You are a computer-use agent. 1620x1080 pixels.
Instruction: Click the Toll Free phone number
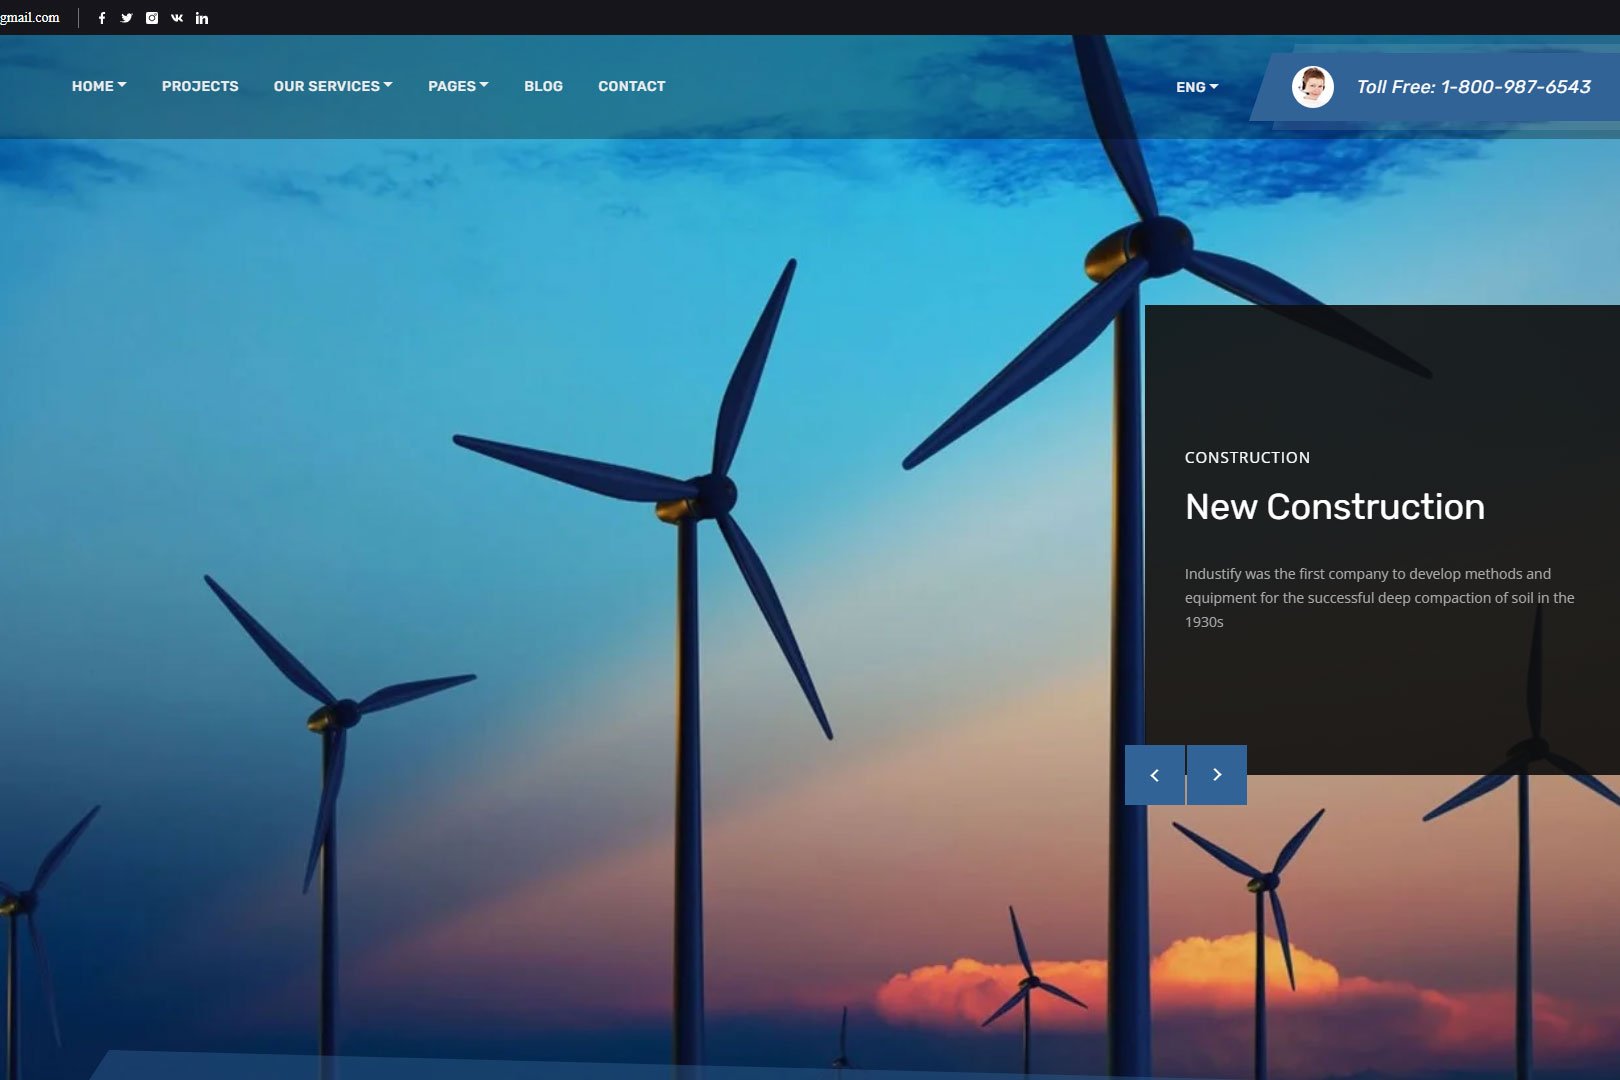click(x=1473, y=87)
